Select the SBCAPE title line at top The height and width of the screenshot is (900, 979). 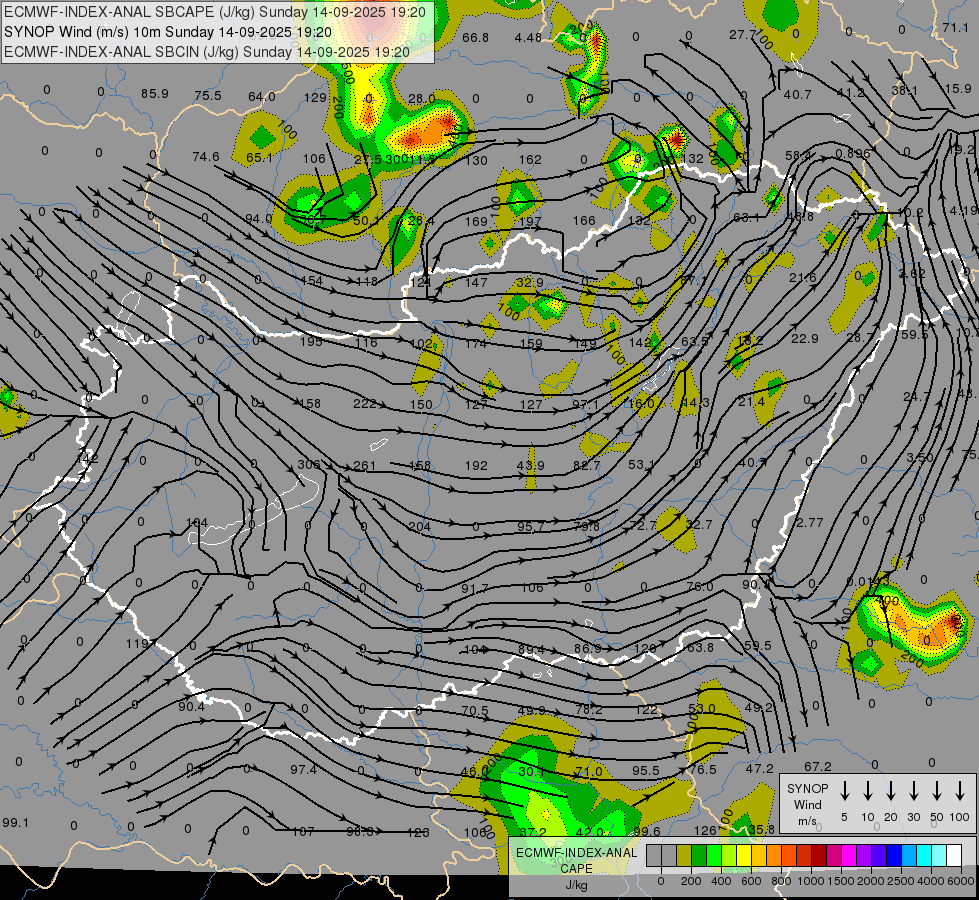215,12
